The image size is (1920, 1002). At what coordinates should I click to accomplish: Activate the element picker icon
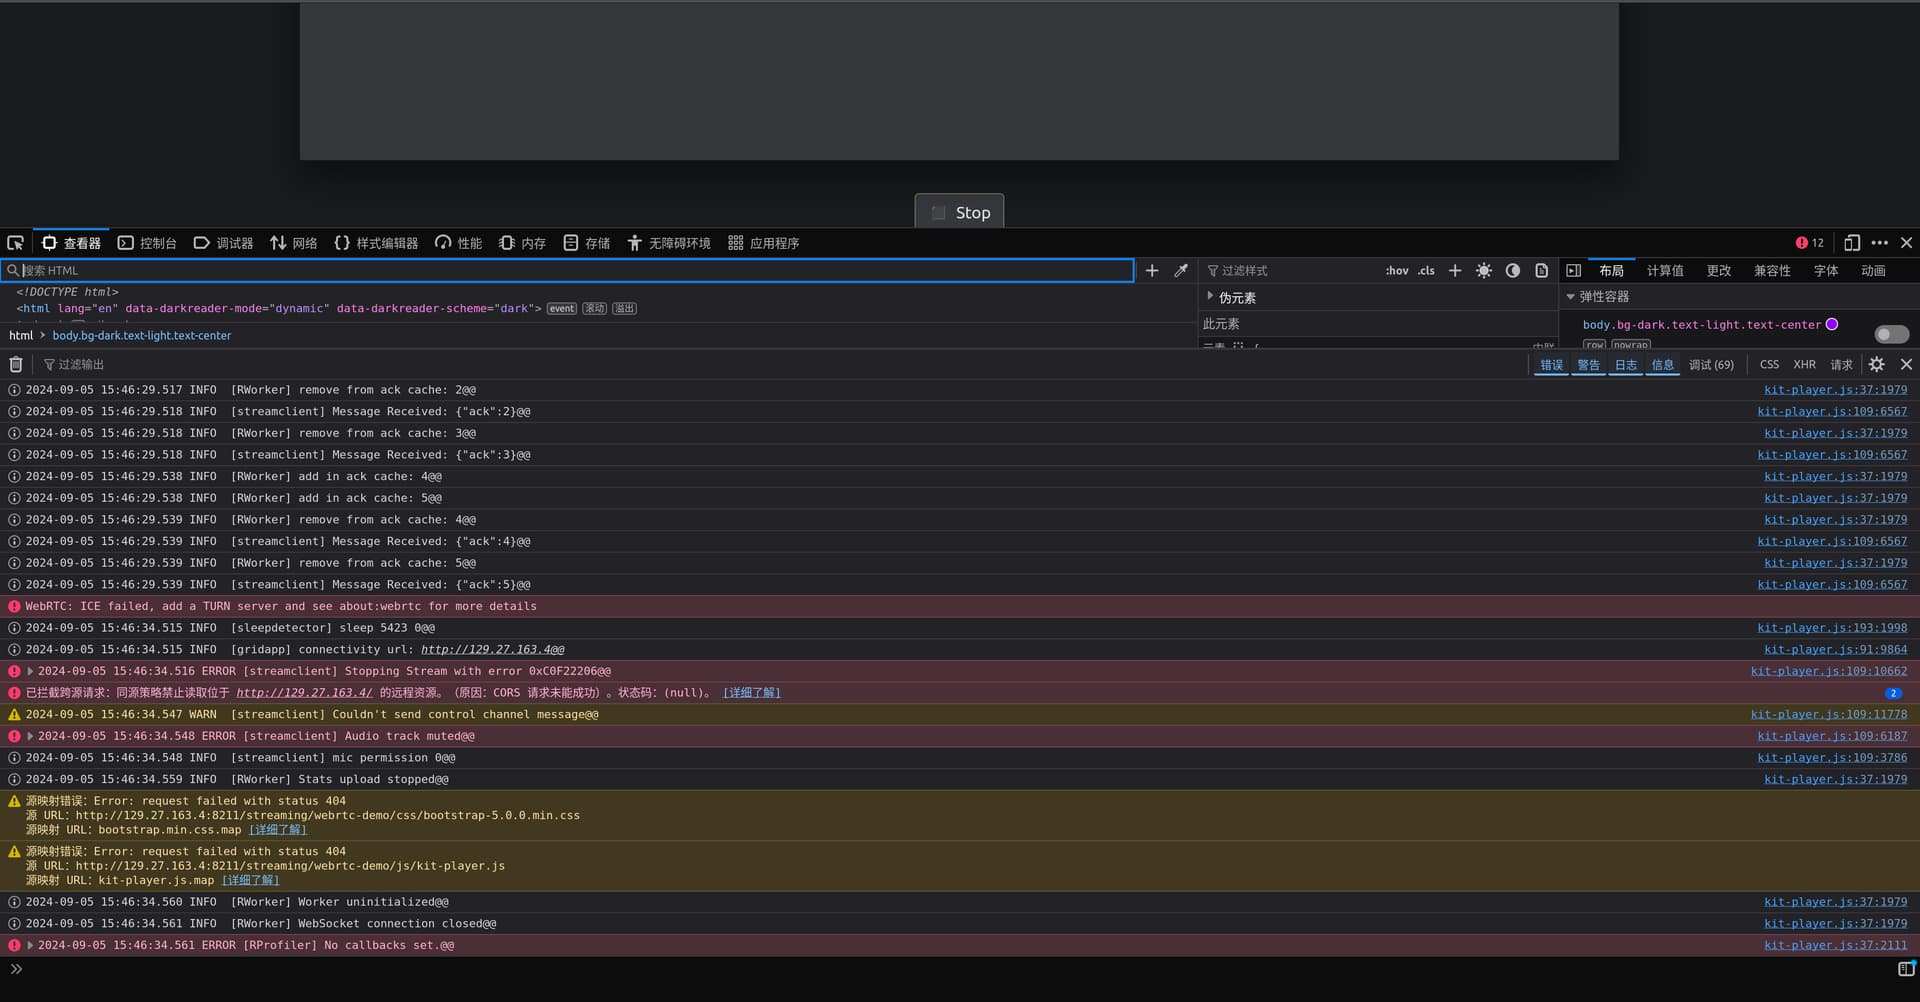click(15, 243)
